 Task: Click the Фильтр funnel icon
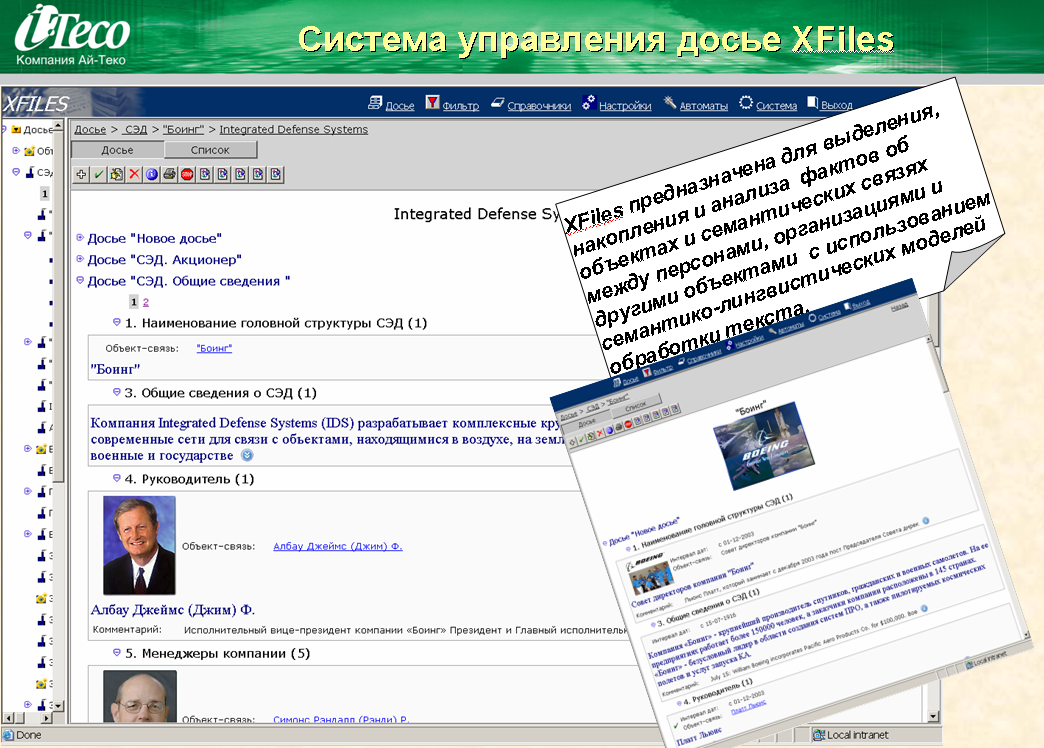tap(432, 103)
